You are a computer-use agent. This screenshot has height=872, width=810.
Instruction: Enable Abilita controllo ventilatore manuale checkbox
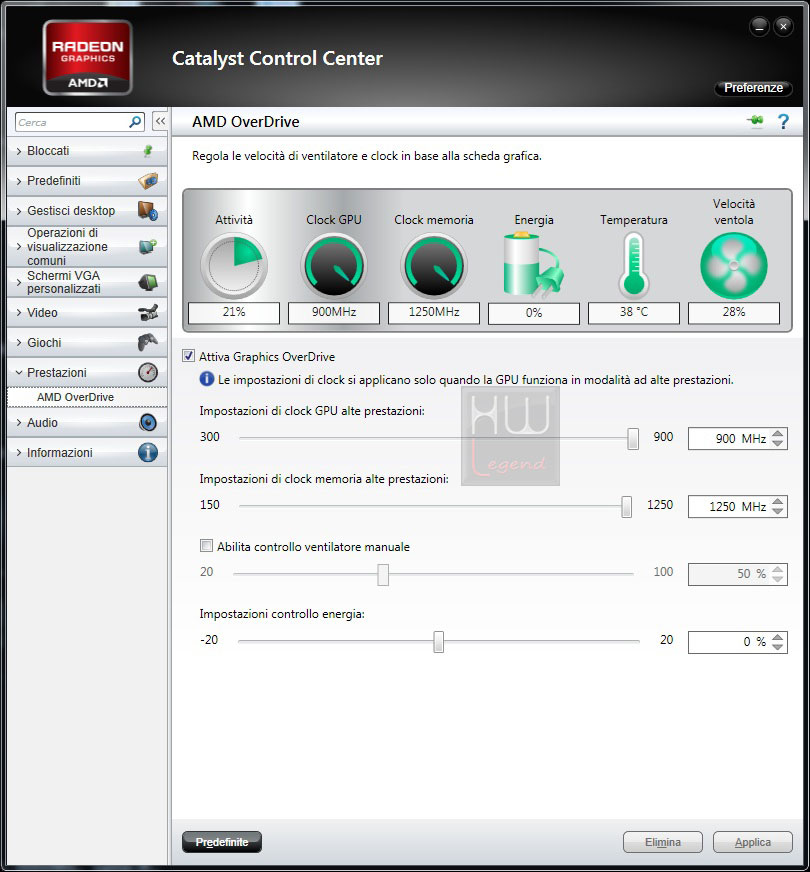pos(206,546)
